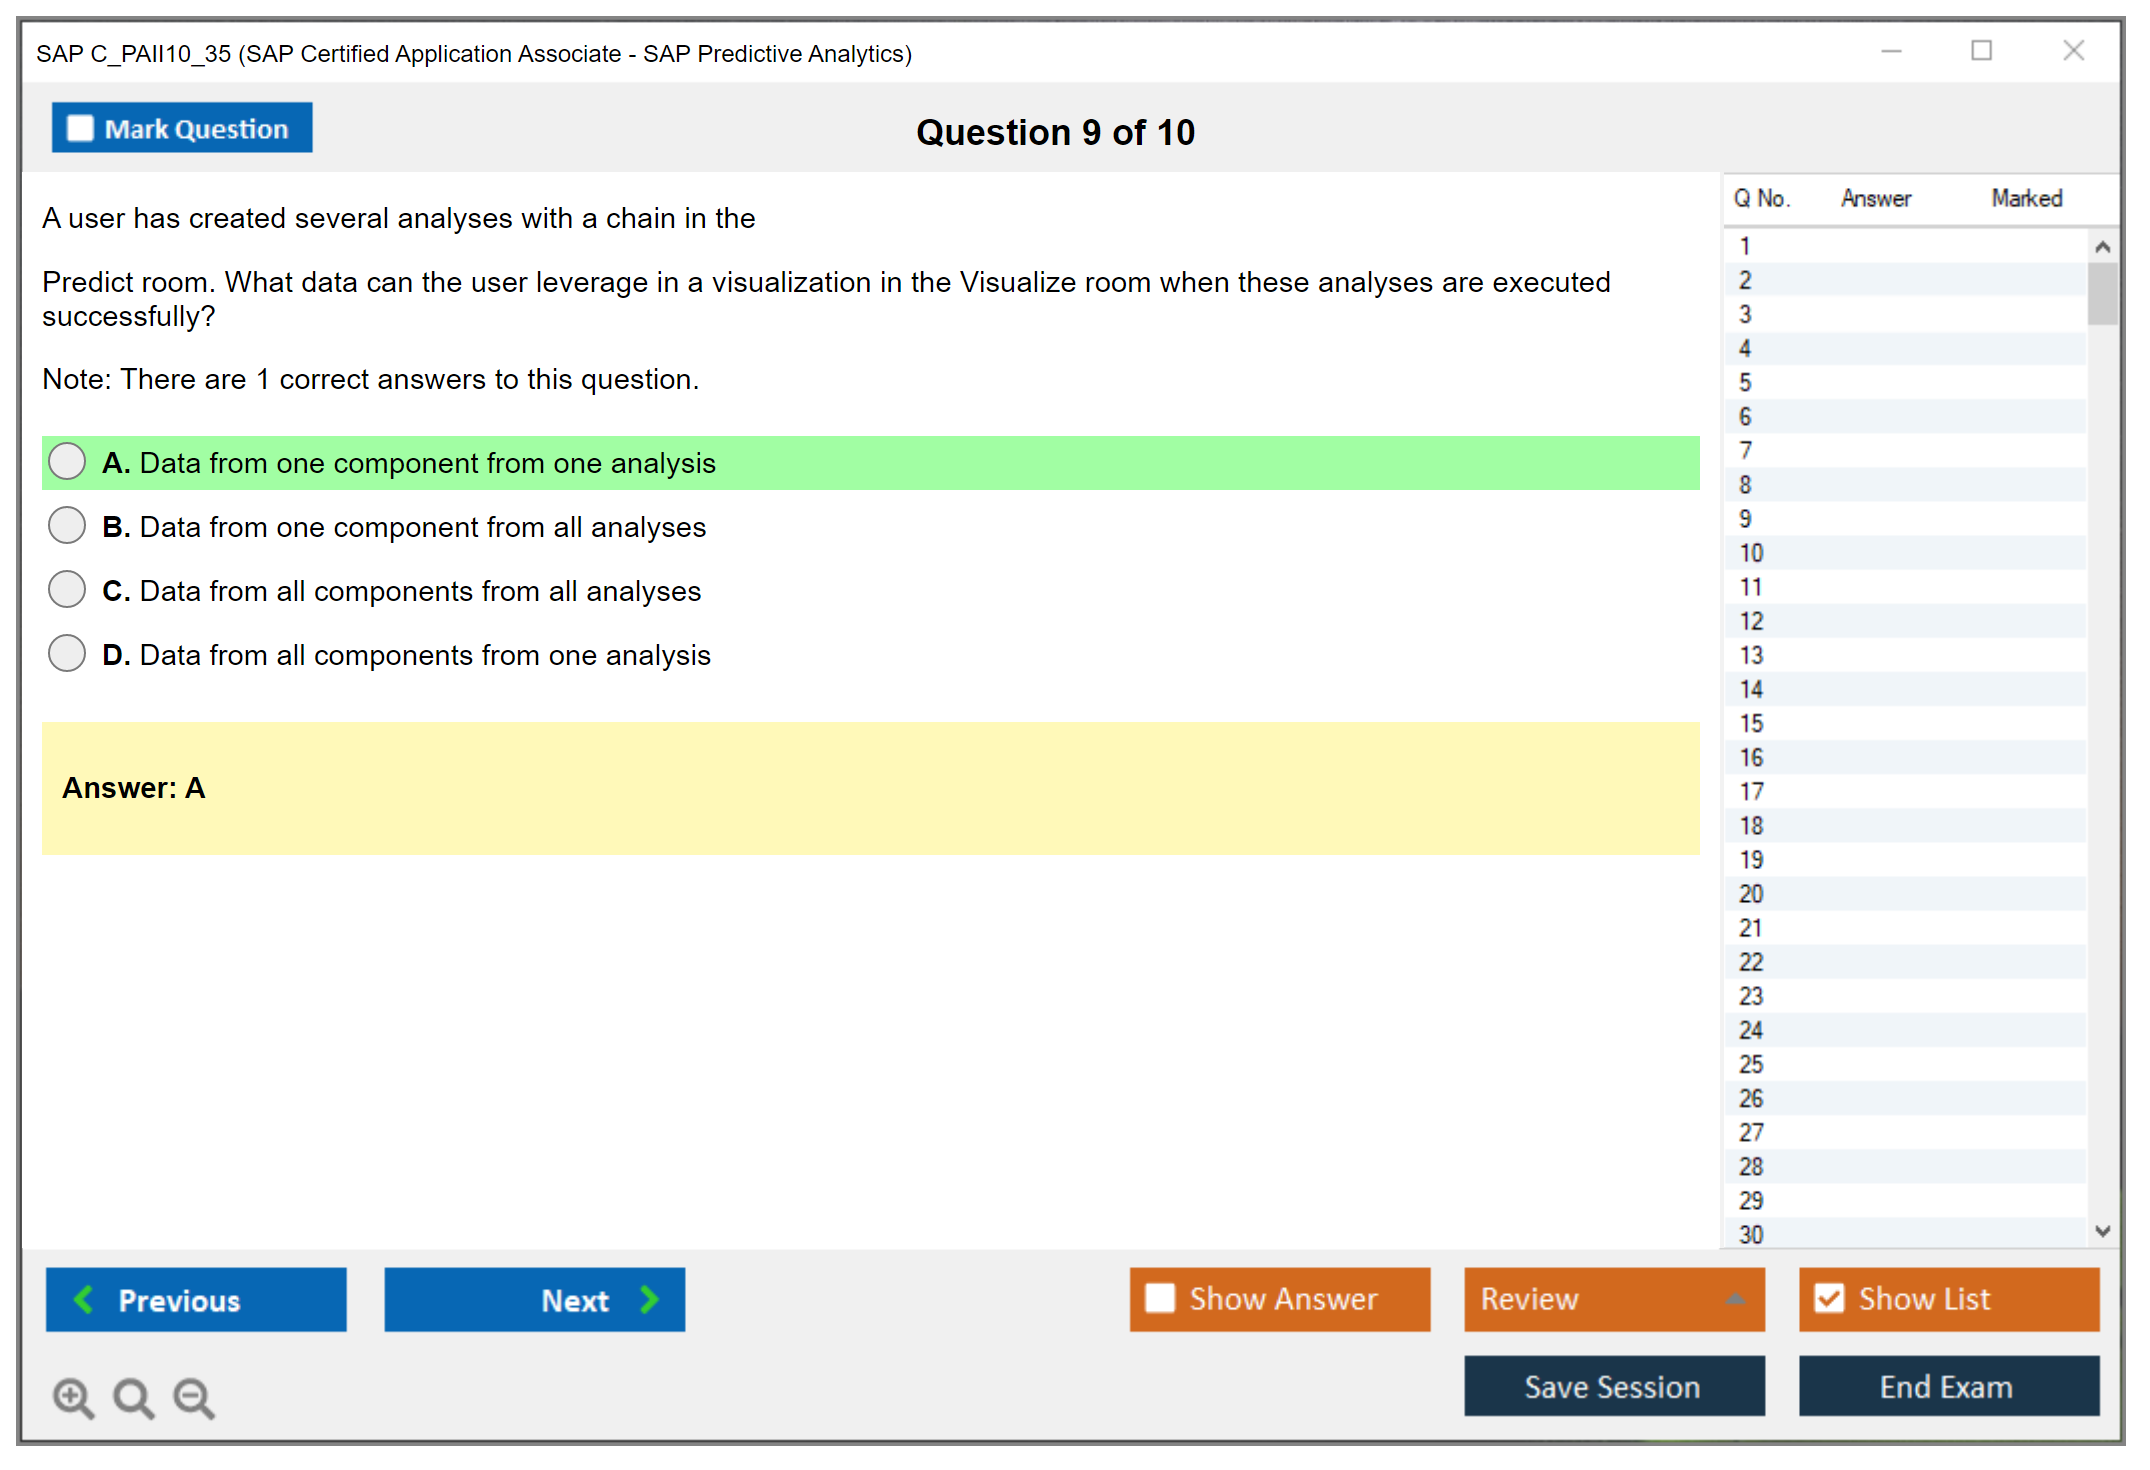The height and width of the screenshot is (1470, 2150).
Task: Click the question list scrollbar thumb
Action: (2102, 293)
